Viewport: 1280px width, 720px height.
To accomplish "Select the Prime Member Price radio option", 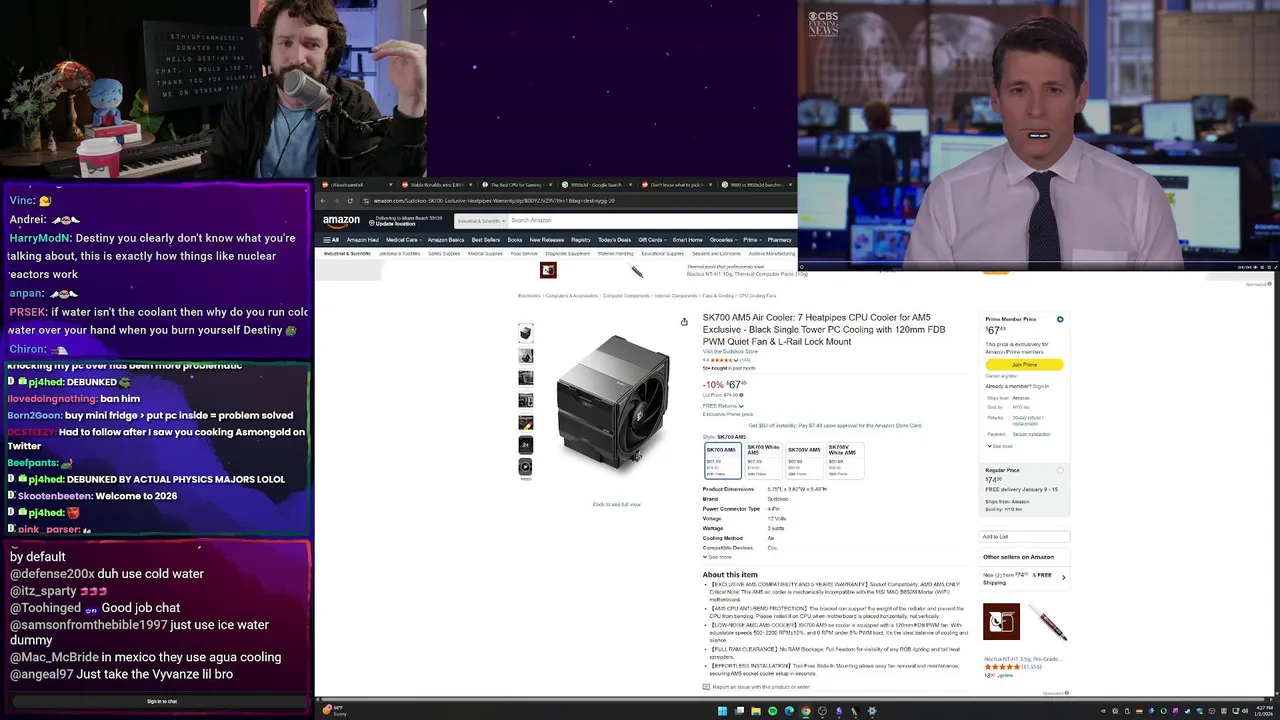I will point(1060,320).
